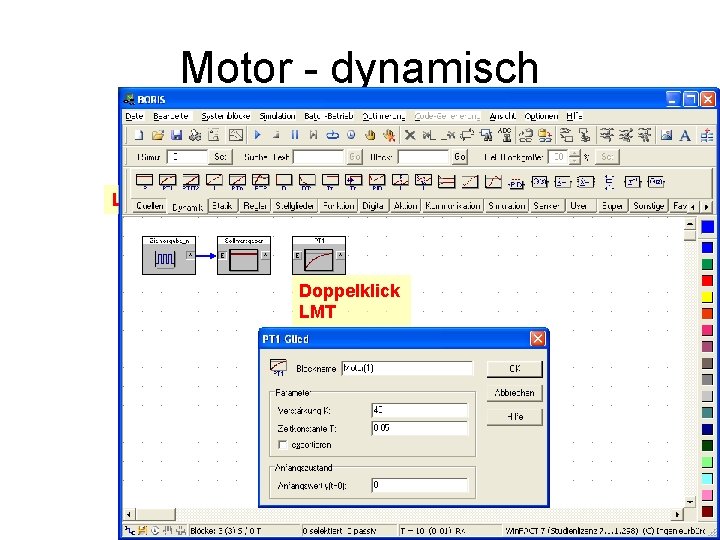Open the Batch-Betrieb menu
This screenshot has height=540, width=720.
pyautogui.click(x=329, y=116)
